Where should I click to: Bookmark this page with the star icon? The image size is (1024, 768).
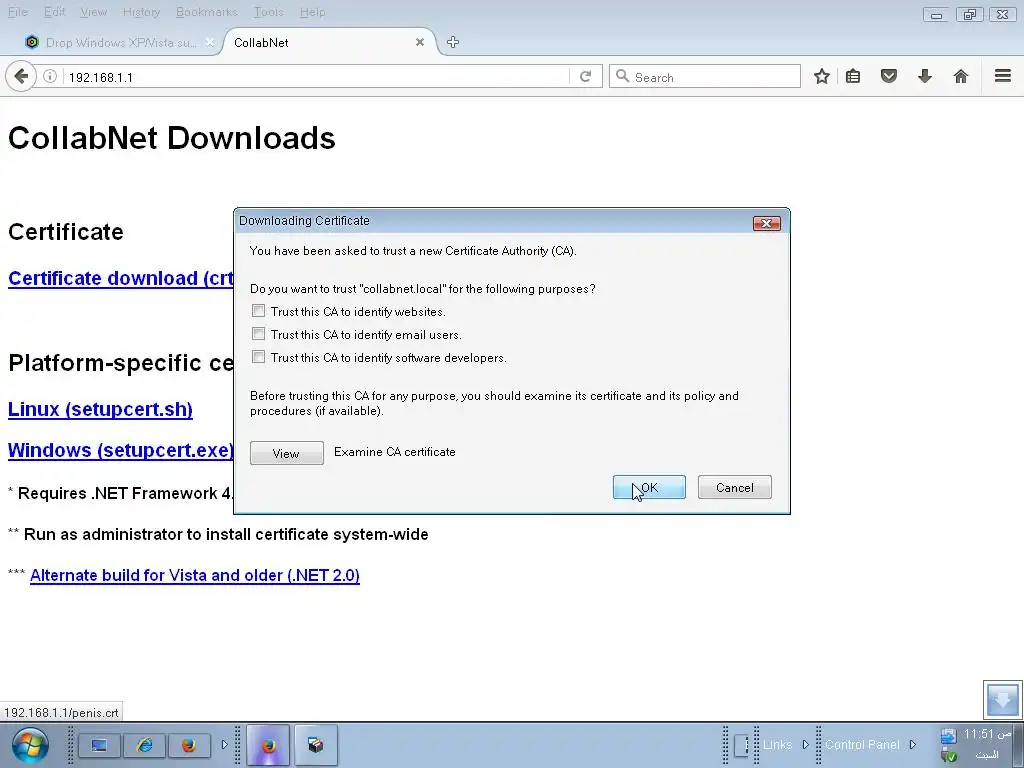pyautogui.click(x=822, y=76)
